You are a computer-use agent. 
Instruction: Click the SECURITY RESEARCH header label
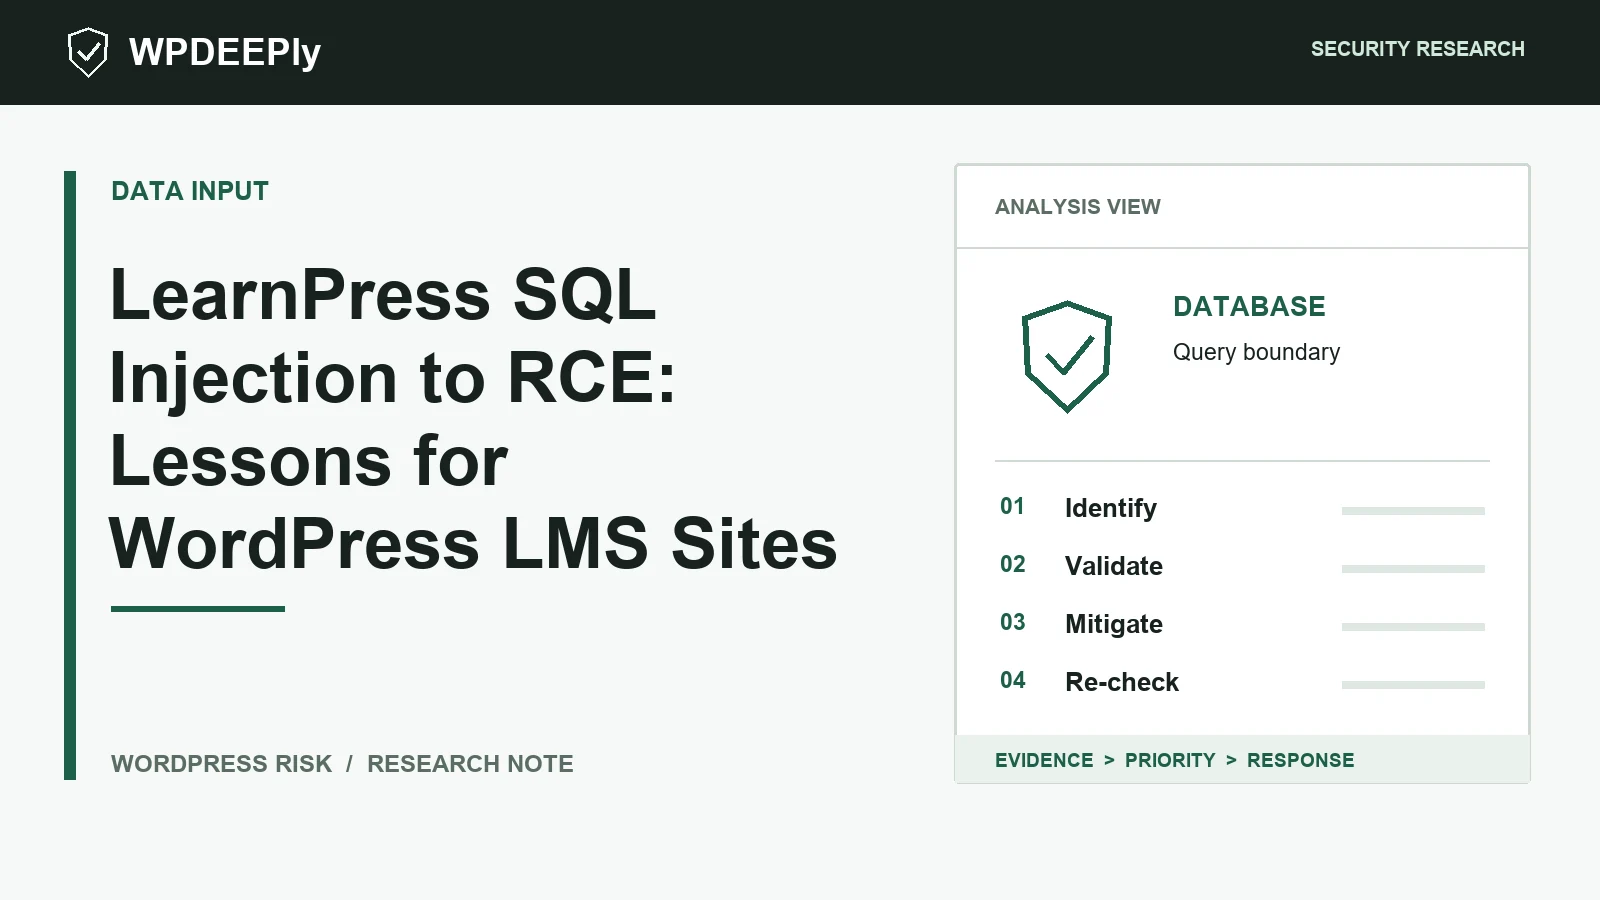[x=1418, y=49]
